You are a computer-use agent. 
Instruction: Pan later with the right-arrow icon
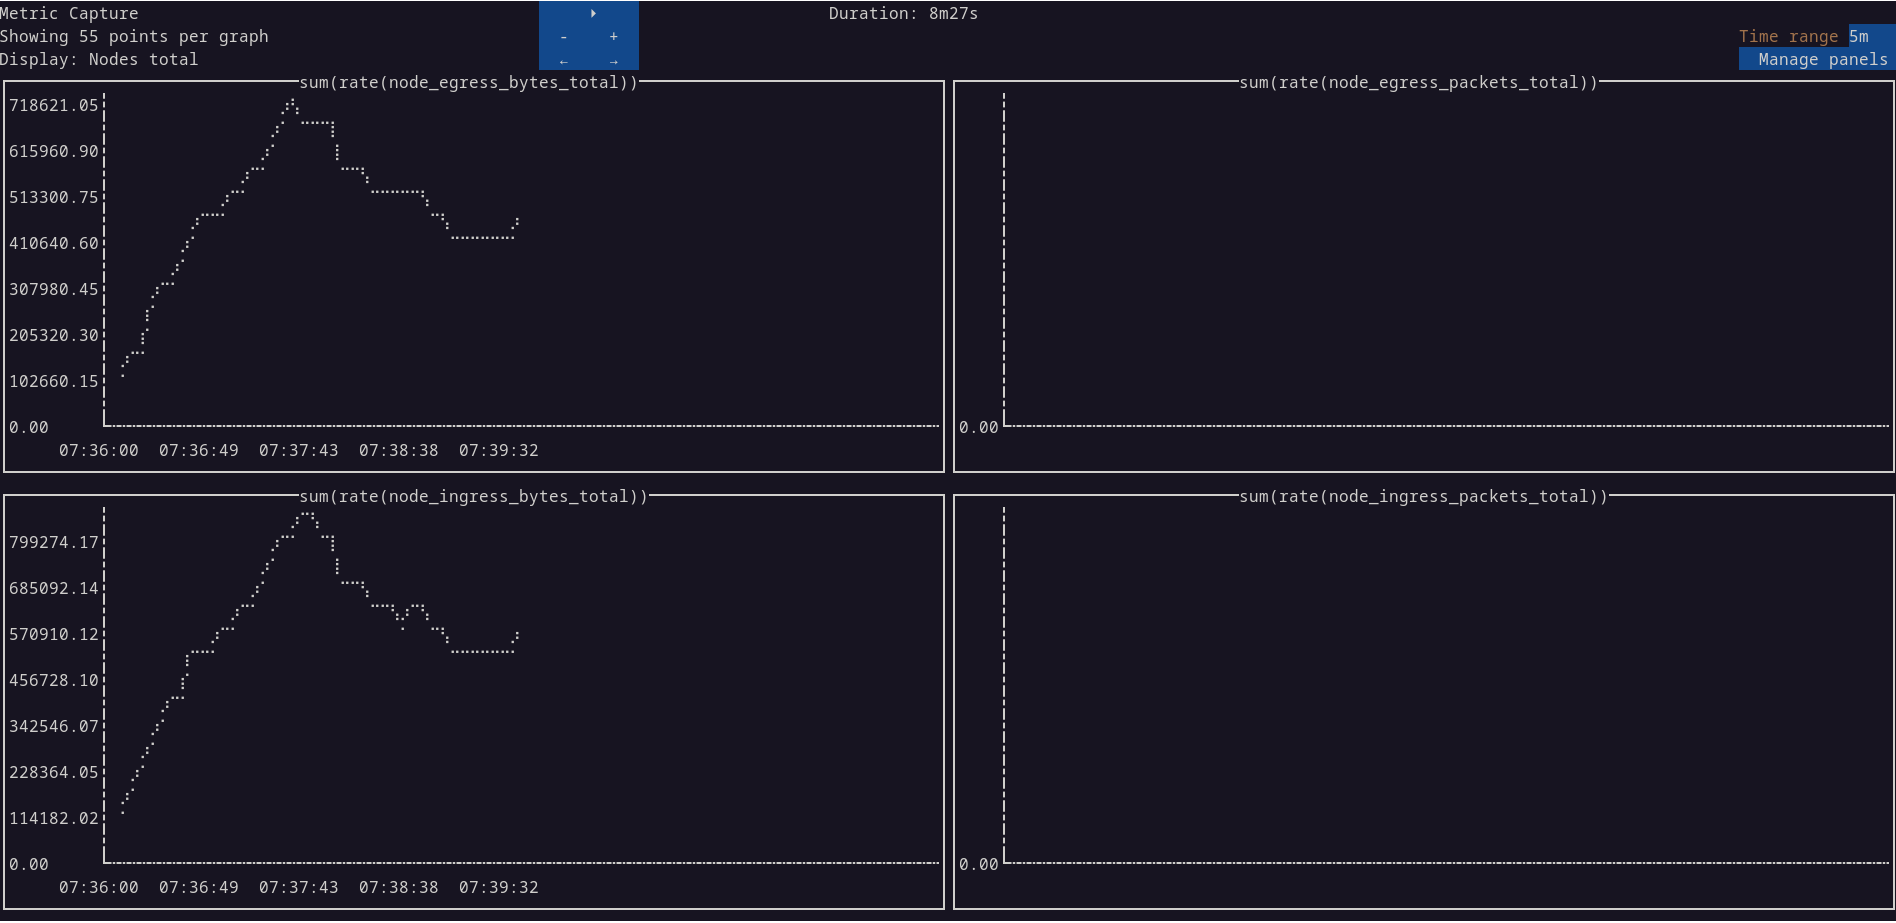[x=614, y=60]
